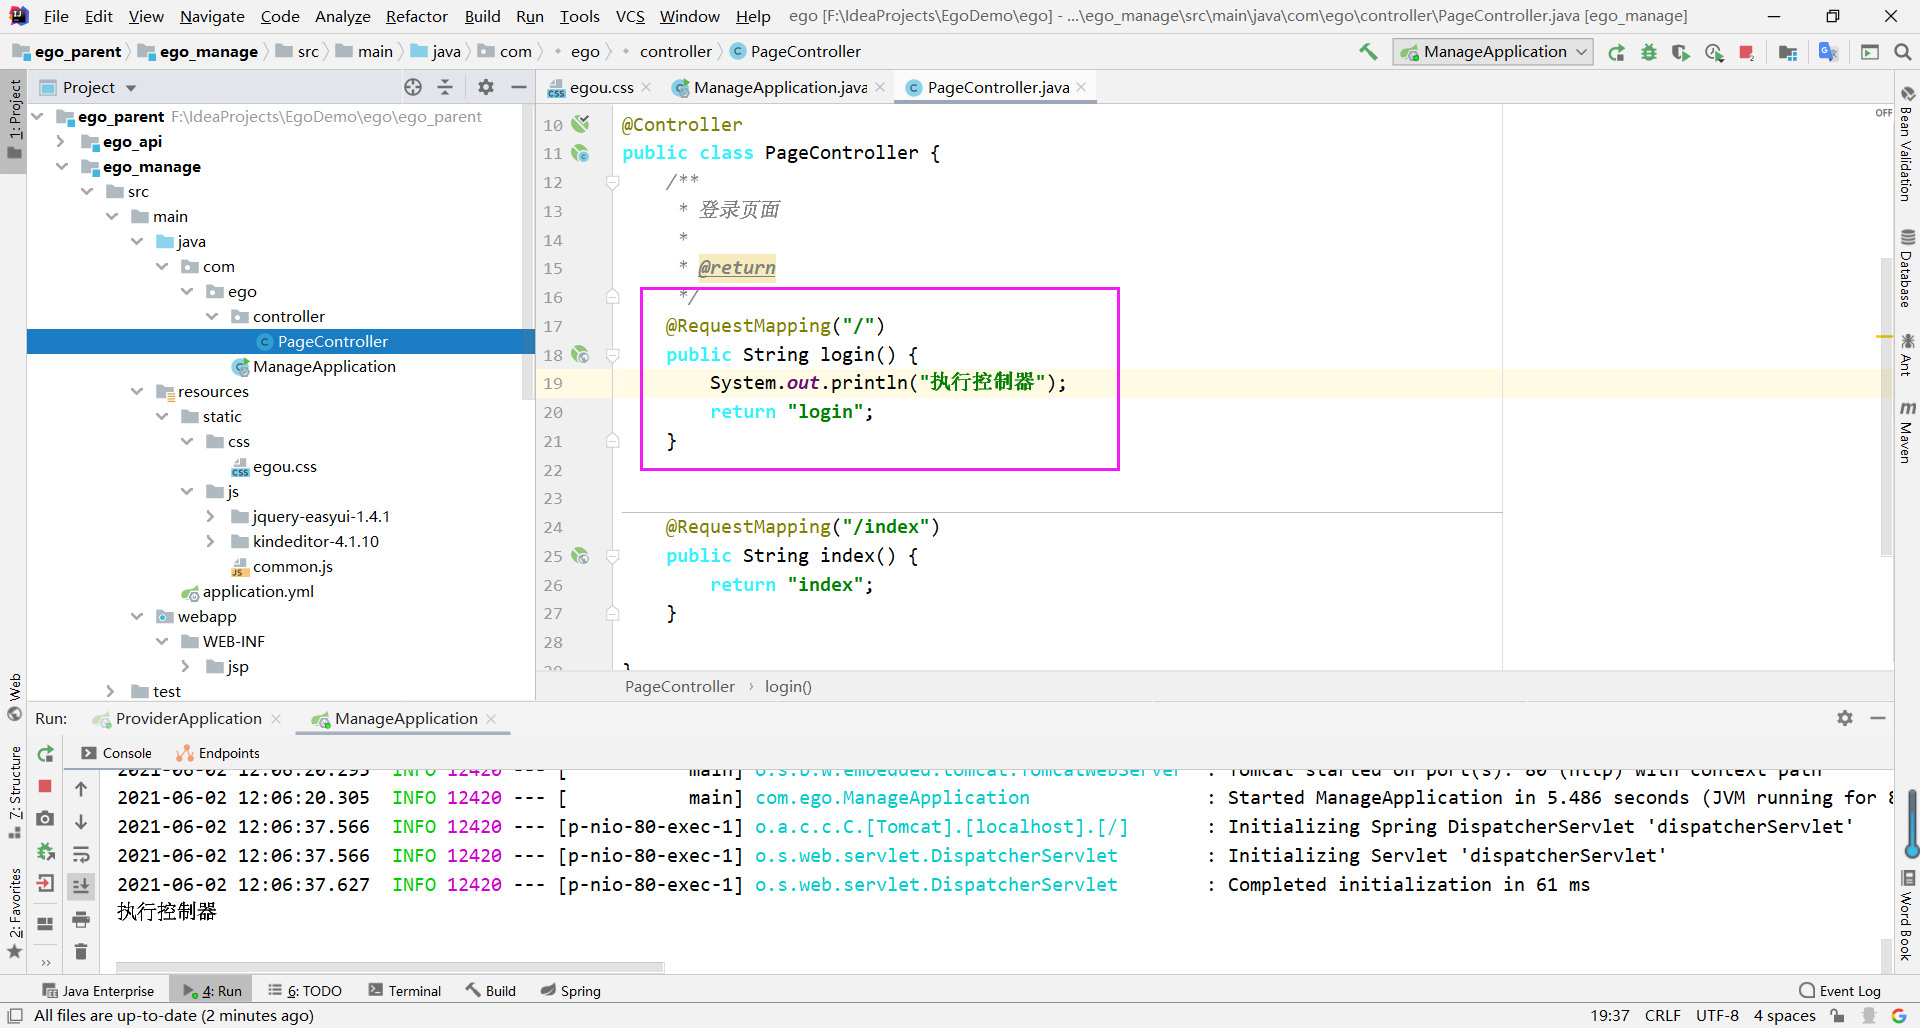Click the Debug bug icon in toolbar
Image resolution: width=1920 pixels, height=1028 pixels.
coord(1649,52)
